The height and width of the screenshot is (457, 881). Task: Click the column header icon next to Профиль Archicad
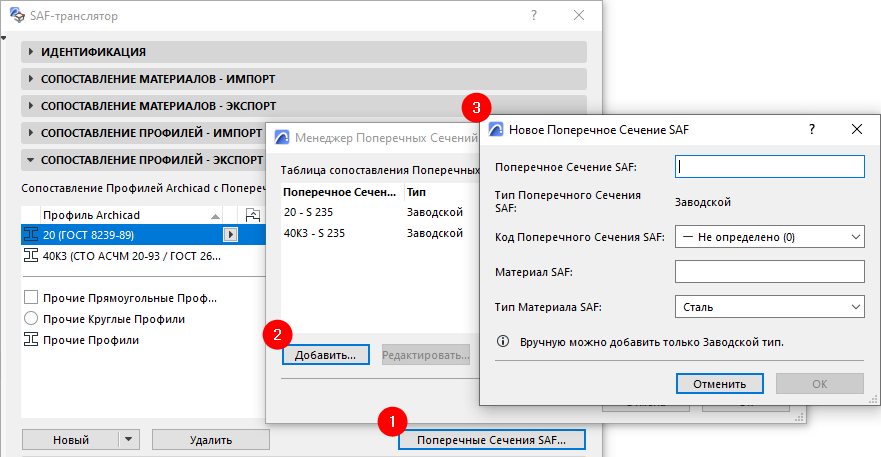(253, 215)
